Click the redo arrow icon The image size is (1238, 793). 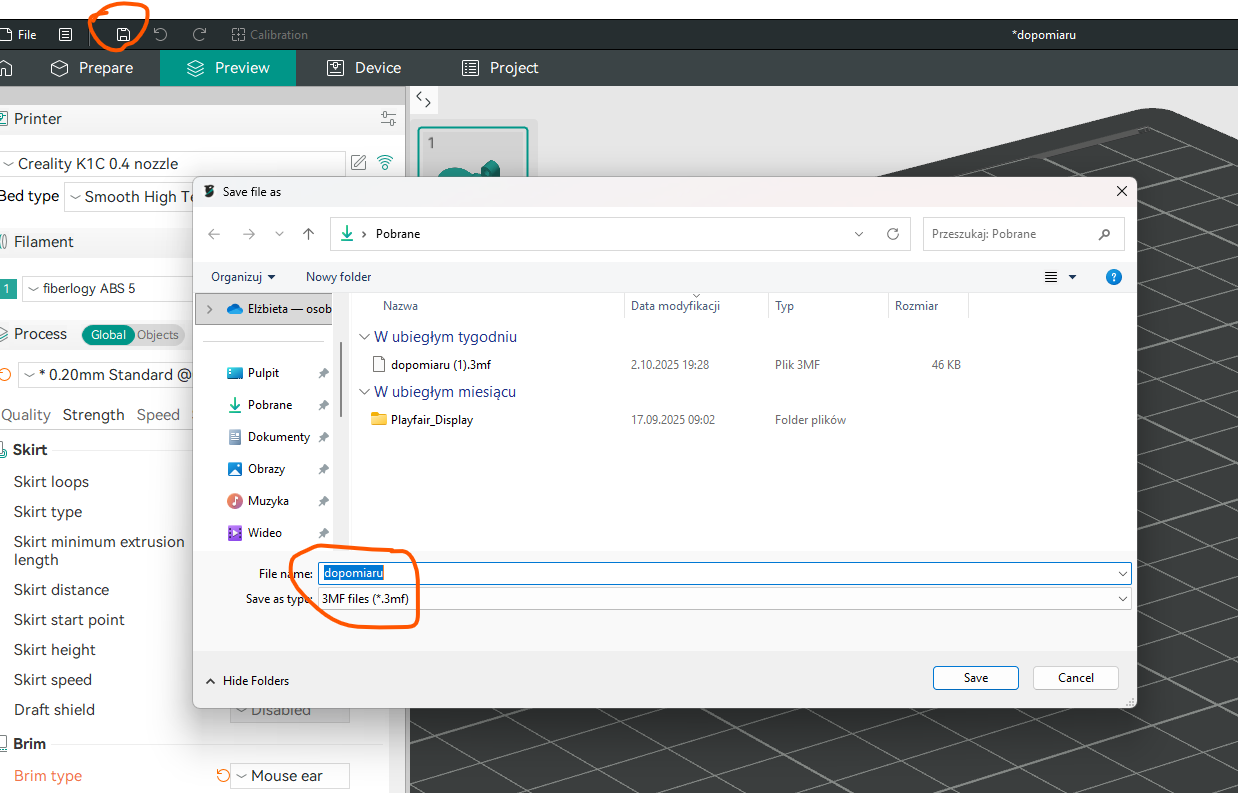coord(199,34)
